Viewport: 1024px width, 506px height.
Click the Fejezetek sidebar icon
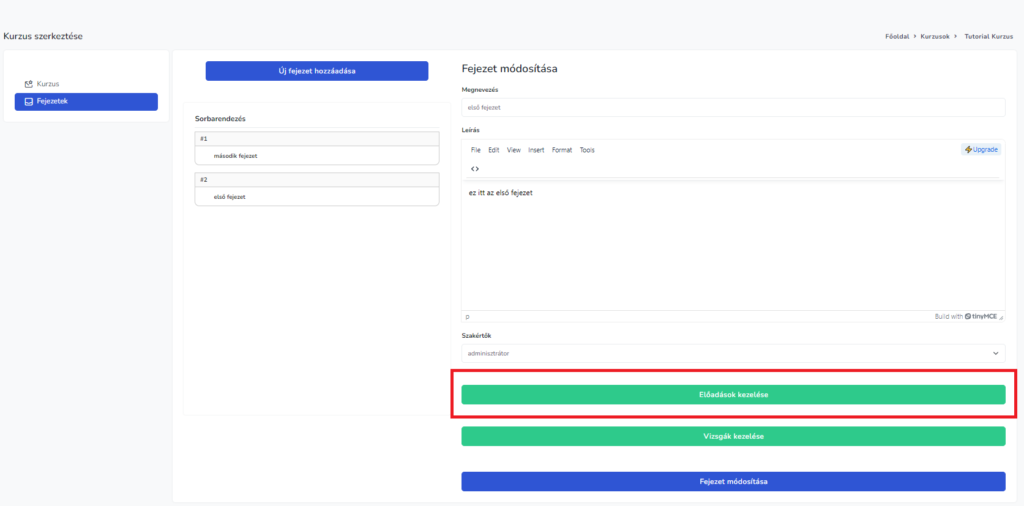click(29, 102)
